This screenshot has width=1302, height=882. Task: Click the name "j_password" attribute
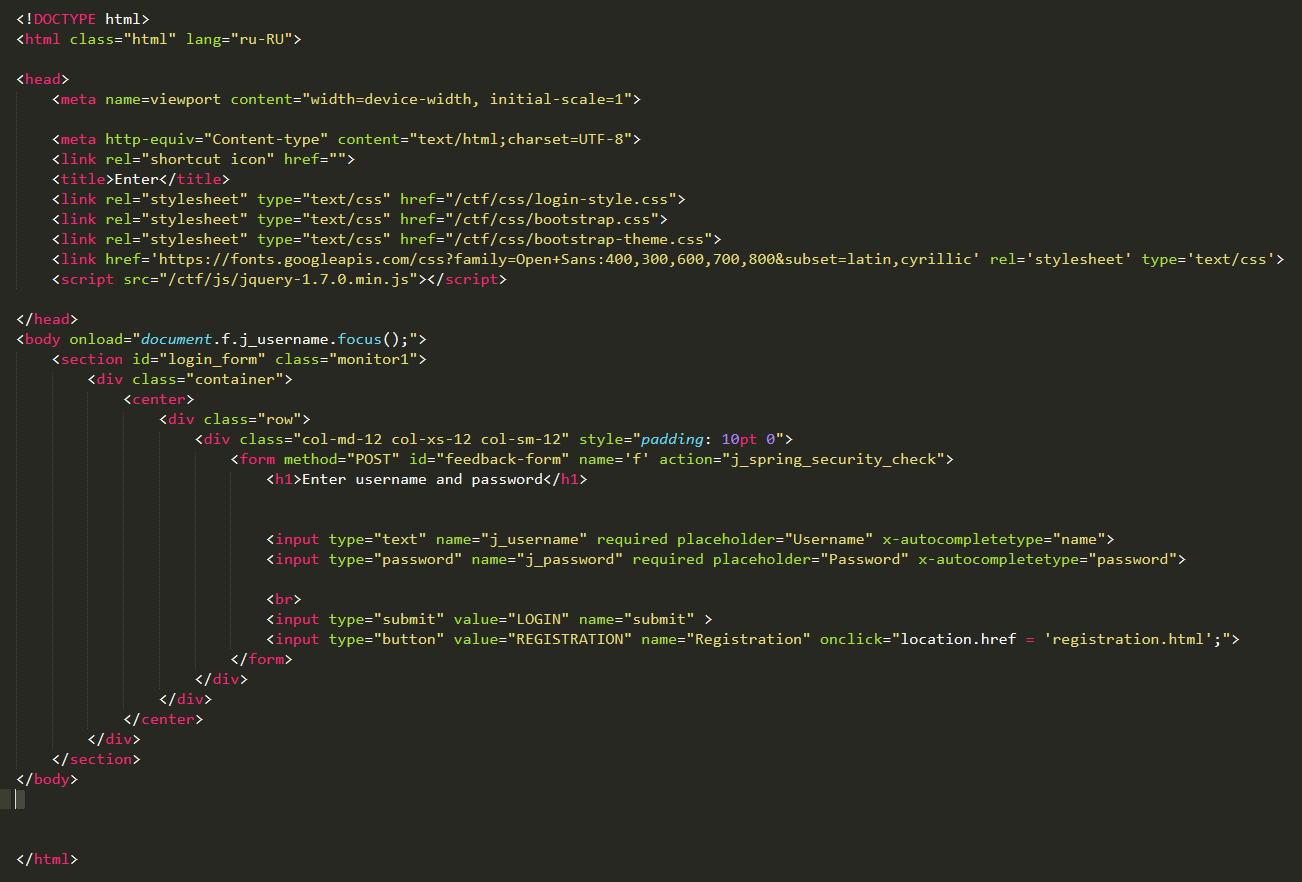pyautogui.click(x=547, y=559)
